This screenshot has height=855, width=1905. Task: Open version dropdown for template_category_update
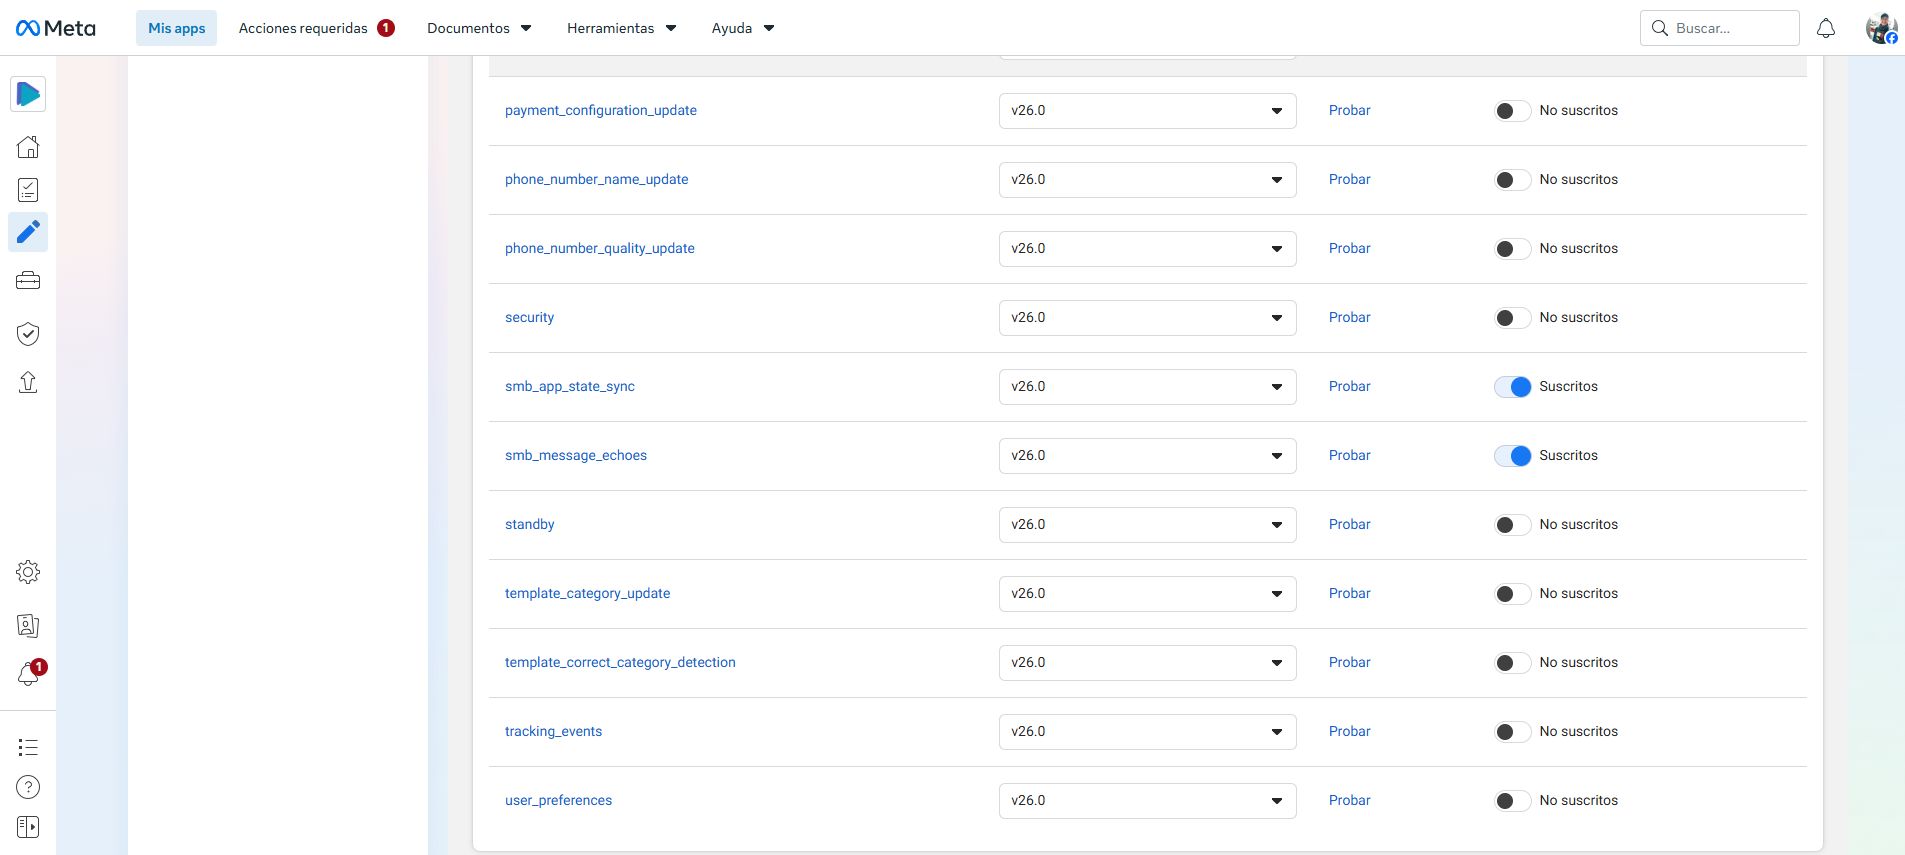1147,594
